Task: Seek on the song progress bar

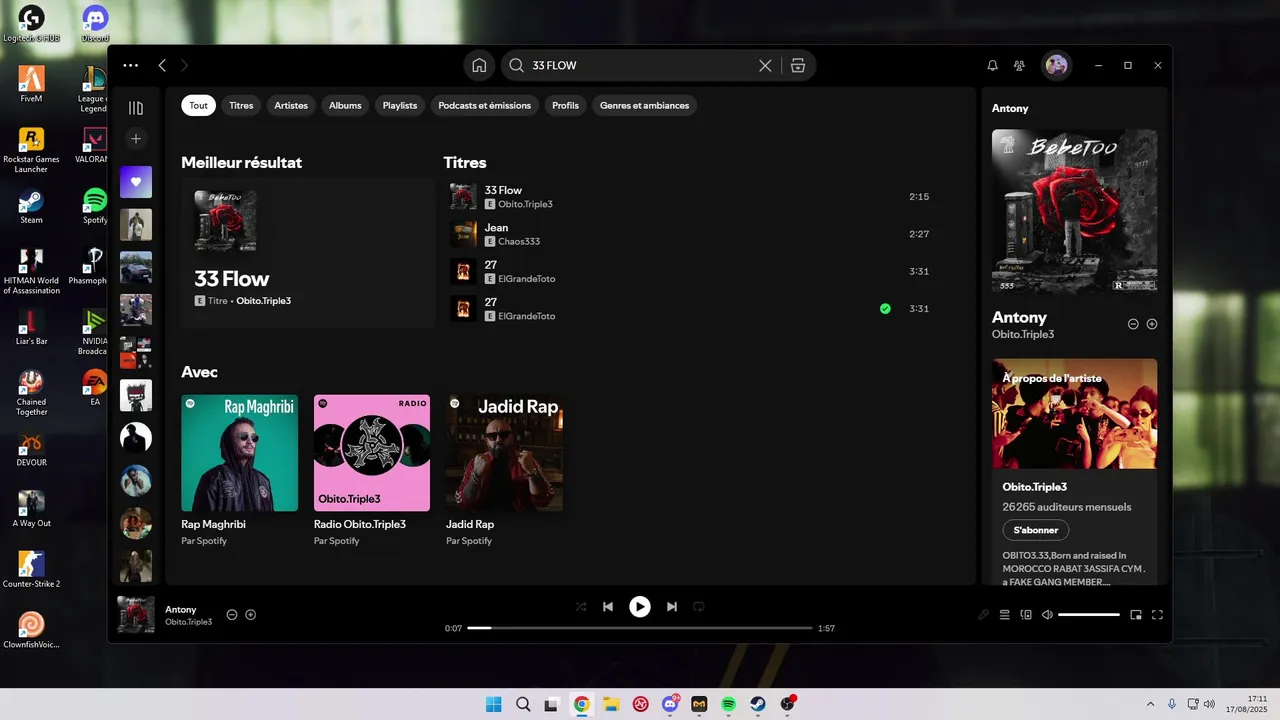Action: [x=640, y=628]
